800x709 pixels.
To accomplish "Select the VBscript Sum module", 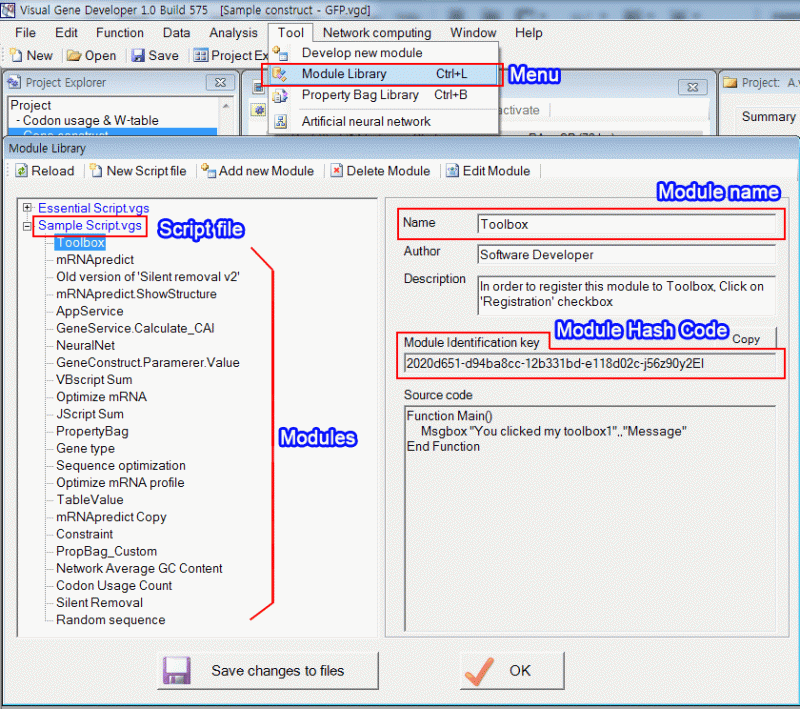I will (x=94, y=380).
